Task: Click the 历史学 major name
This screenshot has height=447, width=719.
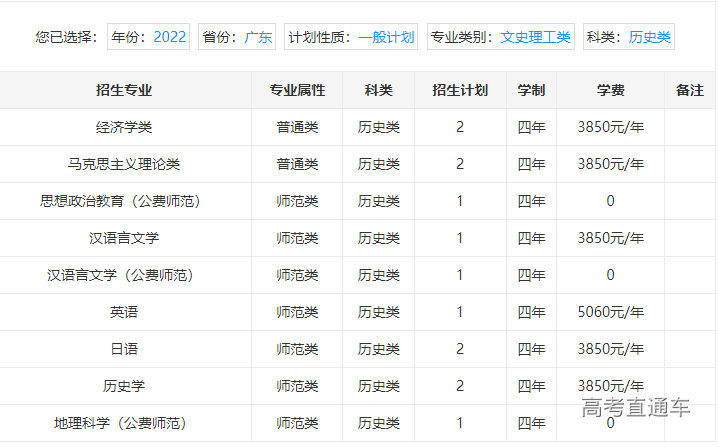Action: click(124, 386)
